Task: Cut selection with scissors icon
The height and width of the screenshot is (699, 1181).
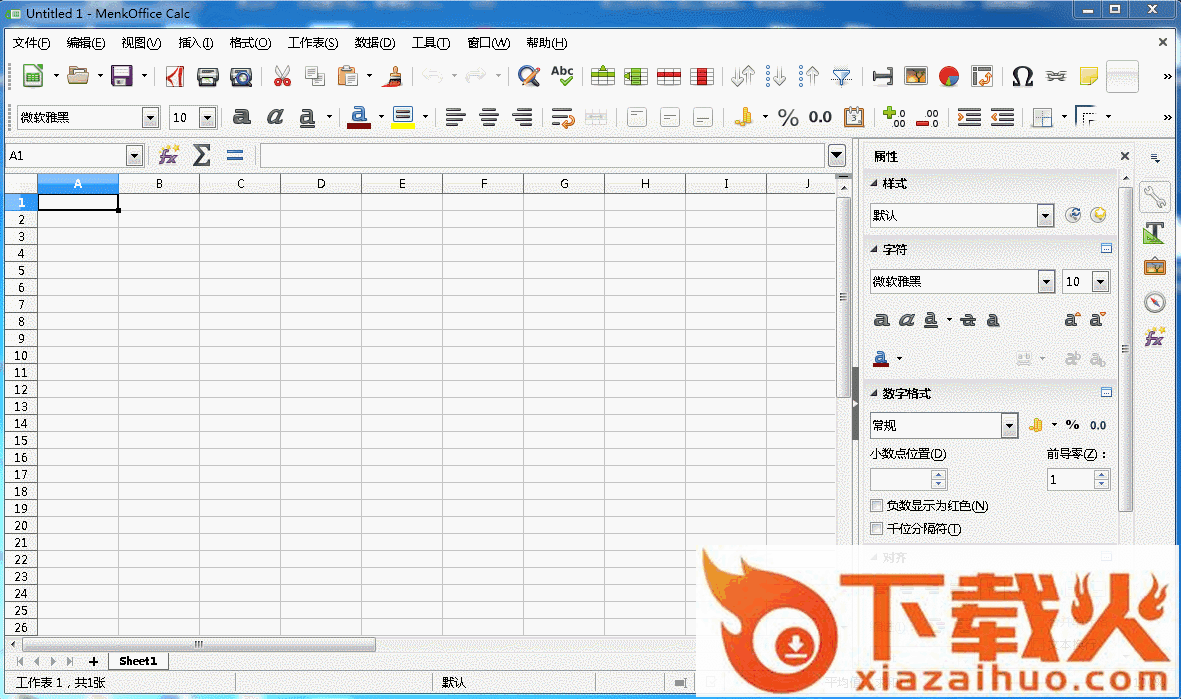Action: pyautogui.click(x=282, y=75)
